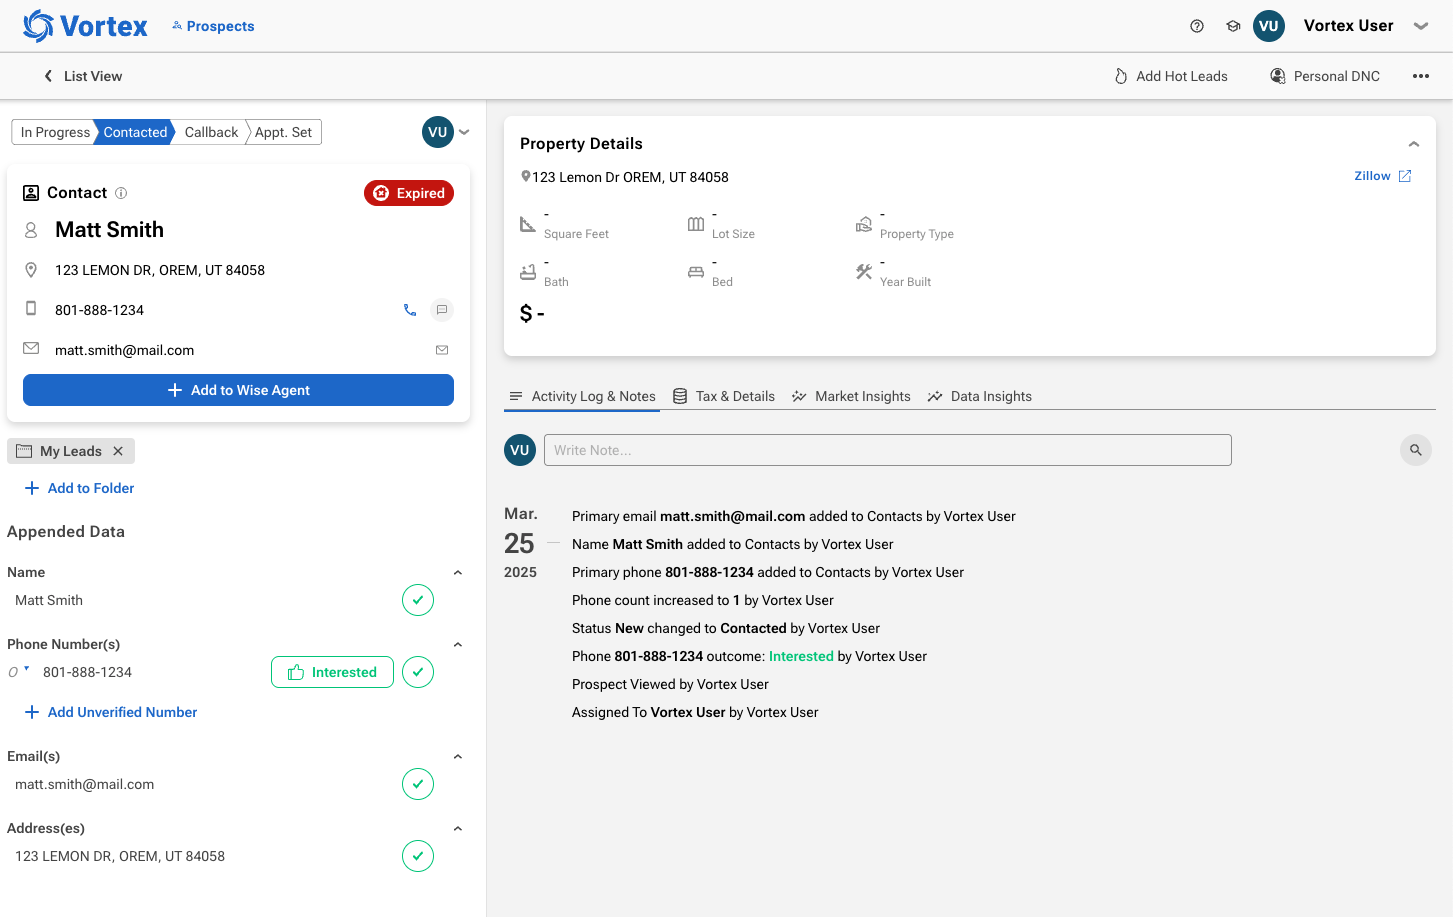Select the Callback status step

click(211, 132)
